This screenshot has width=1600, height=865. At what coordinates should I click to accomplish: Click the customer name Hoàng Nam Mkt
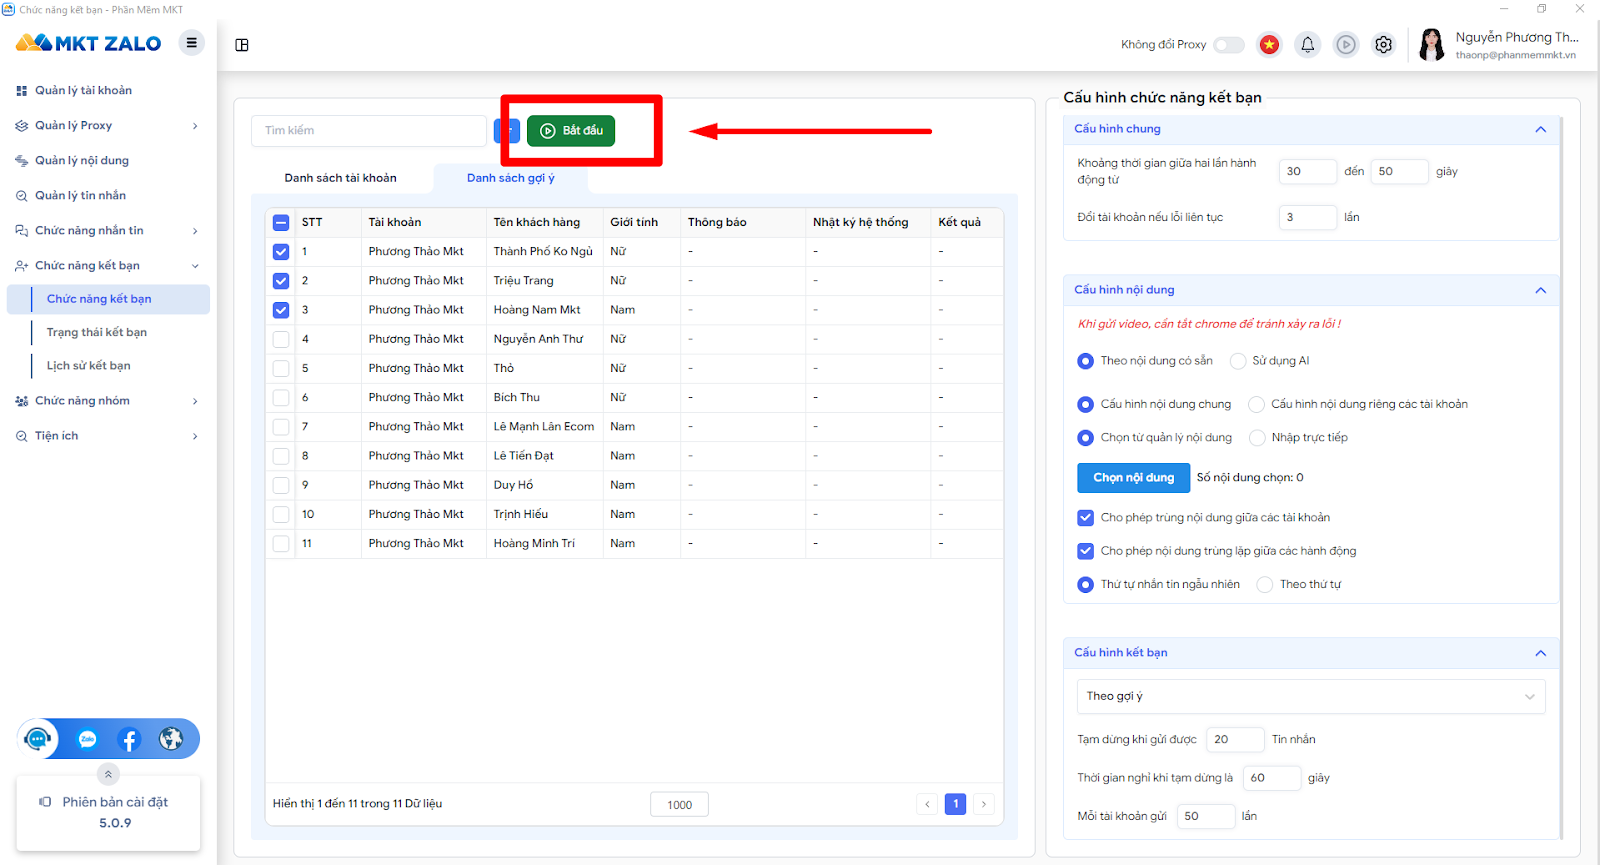[537, 310]
